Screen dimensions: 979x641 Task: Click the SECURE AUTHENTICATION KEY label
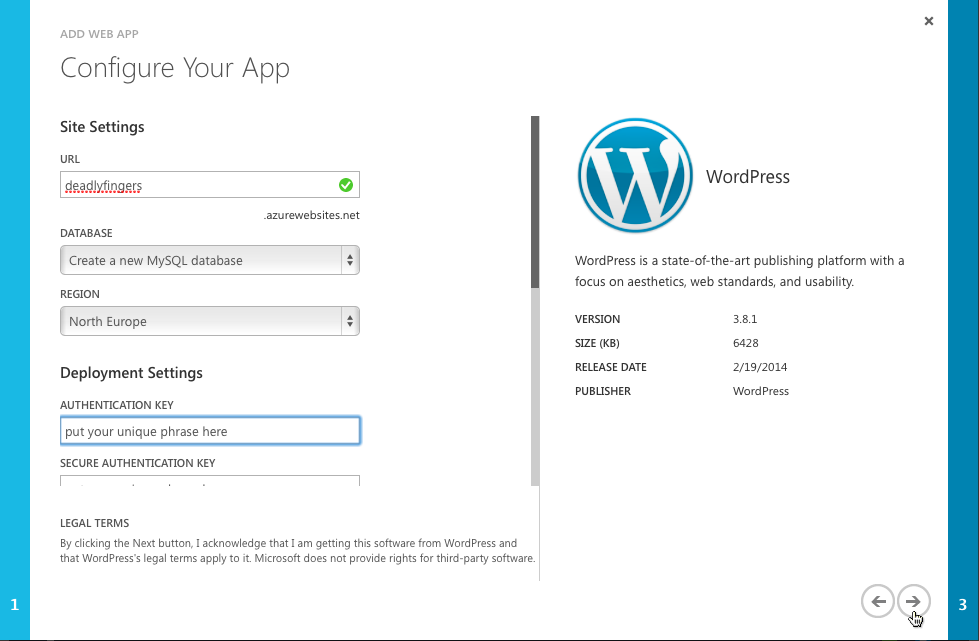click(137, 463)
